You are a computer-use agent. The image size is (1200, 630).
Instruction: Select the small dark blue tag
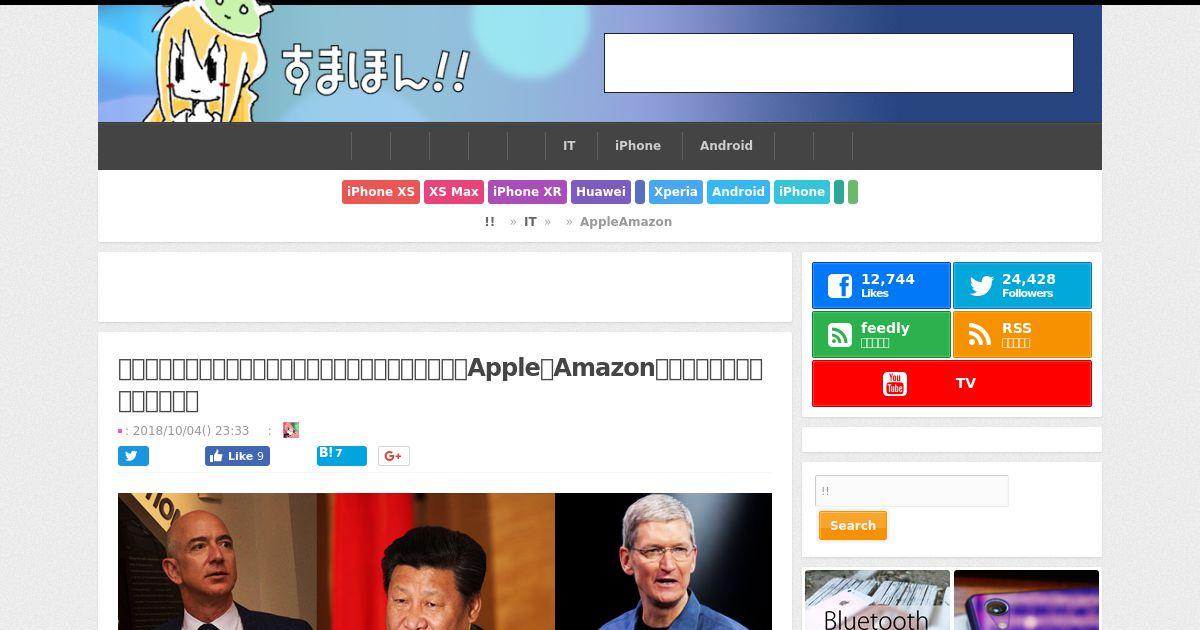pos(640,192)
